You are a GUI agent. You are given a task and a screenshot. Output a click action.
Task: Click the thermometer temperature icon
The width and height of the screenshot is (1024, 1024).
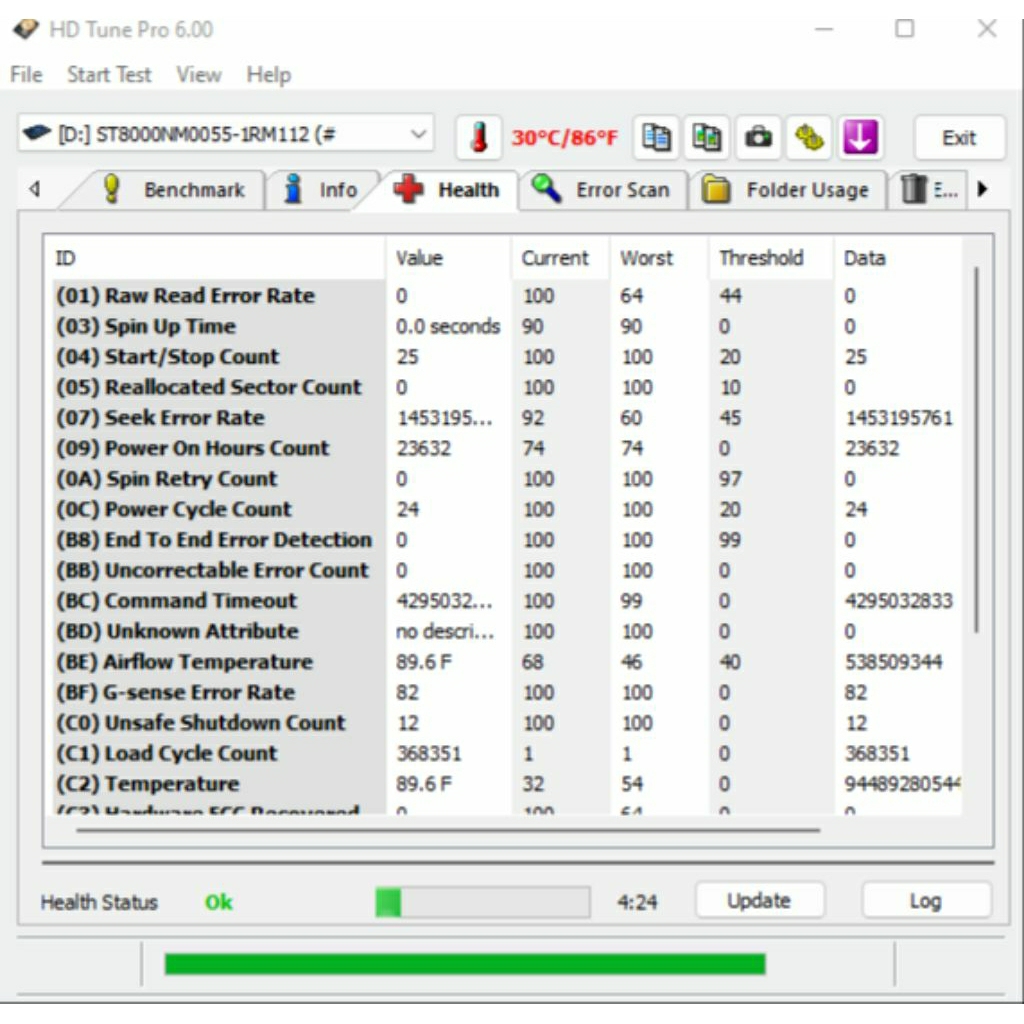pos(479,138)
